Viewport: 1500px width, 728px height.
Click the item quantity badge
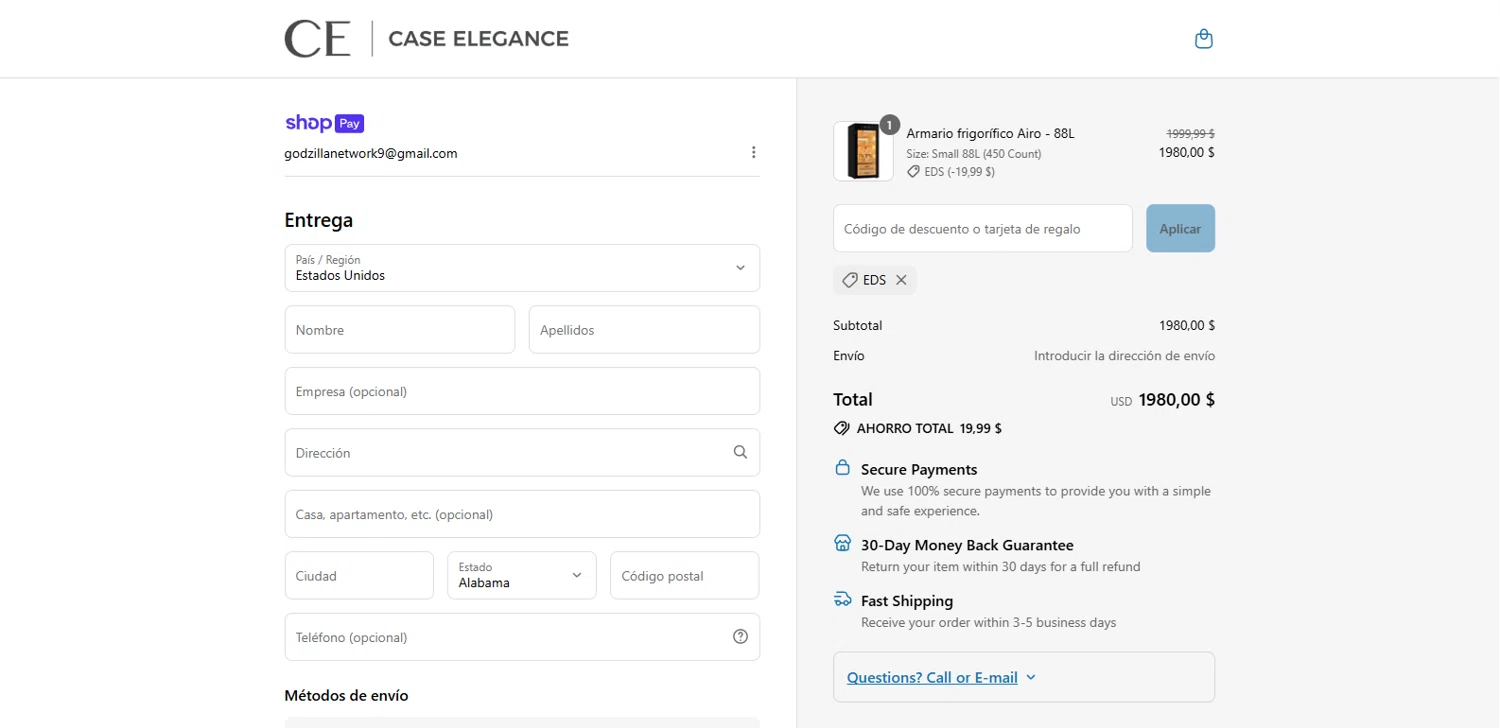pos(889,125)
